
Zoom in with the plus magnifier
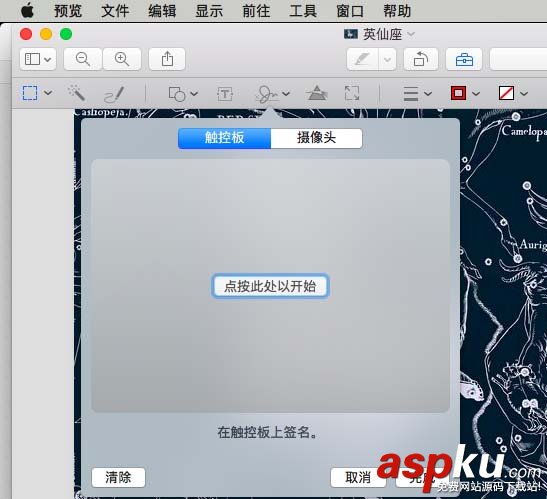122,59
